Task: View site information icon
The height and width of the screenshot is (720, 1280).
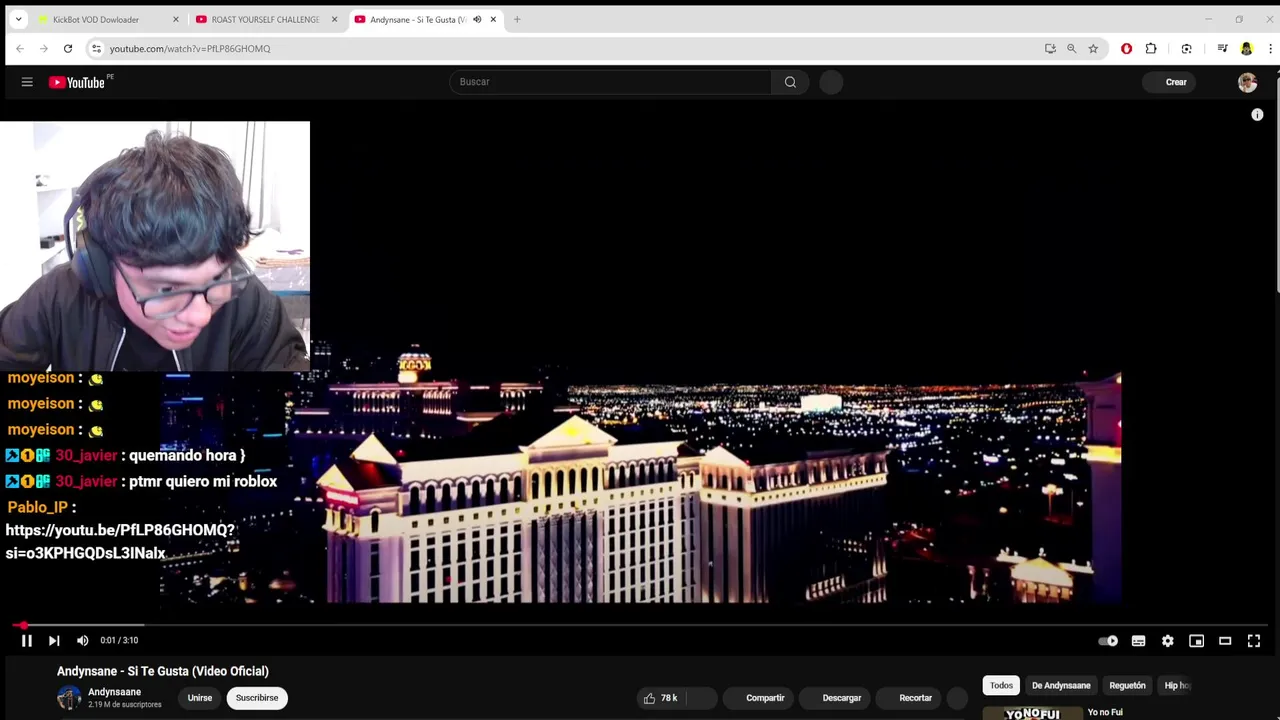Action: coord(96,48)
